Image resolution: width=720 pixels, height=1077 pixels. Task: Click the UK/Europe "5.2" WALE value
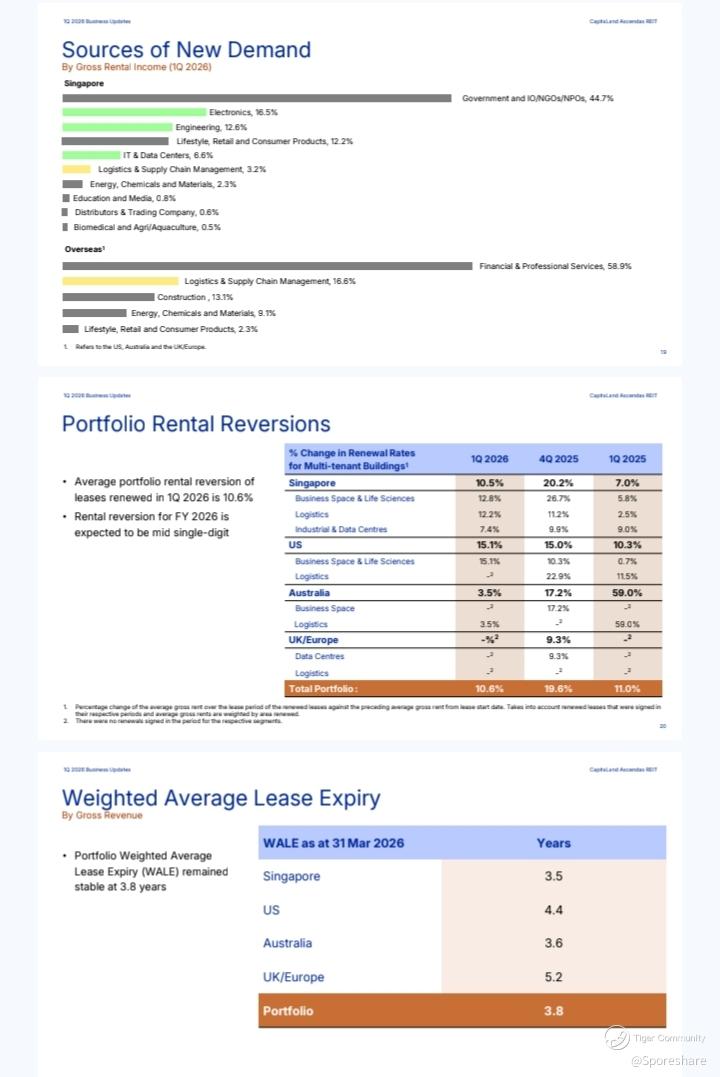[554, 977]
